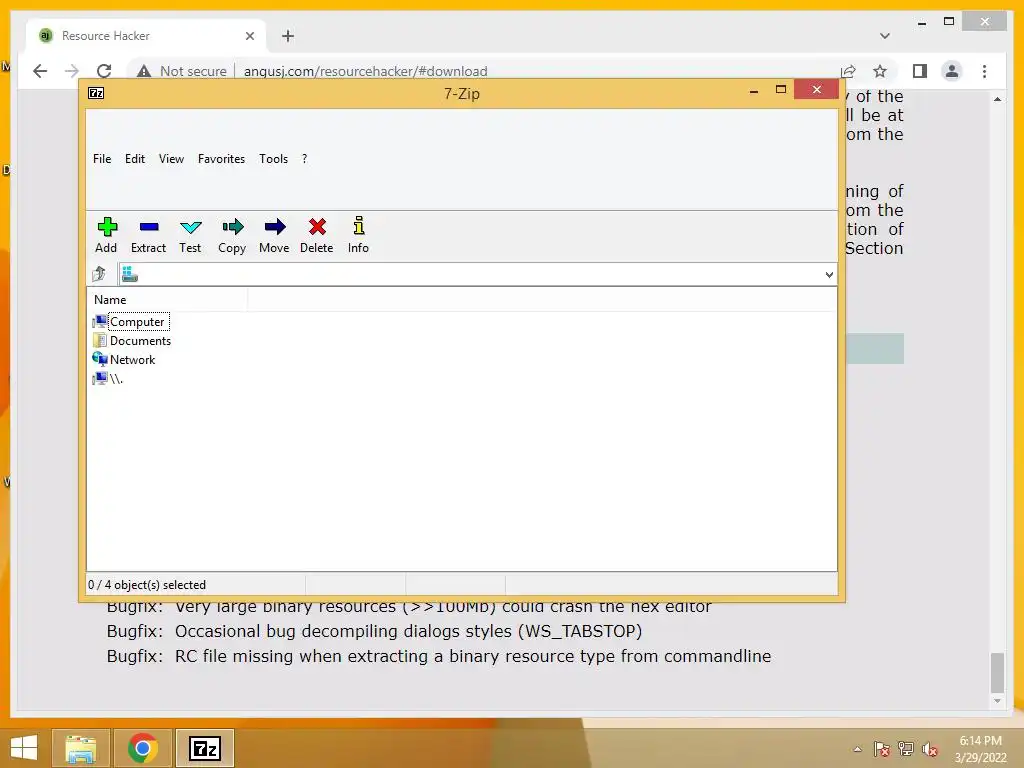The image size is (1024, 768).
Task: Toggle Chrome's side panel
Action: pyautogui.click(x=920, y=71)
